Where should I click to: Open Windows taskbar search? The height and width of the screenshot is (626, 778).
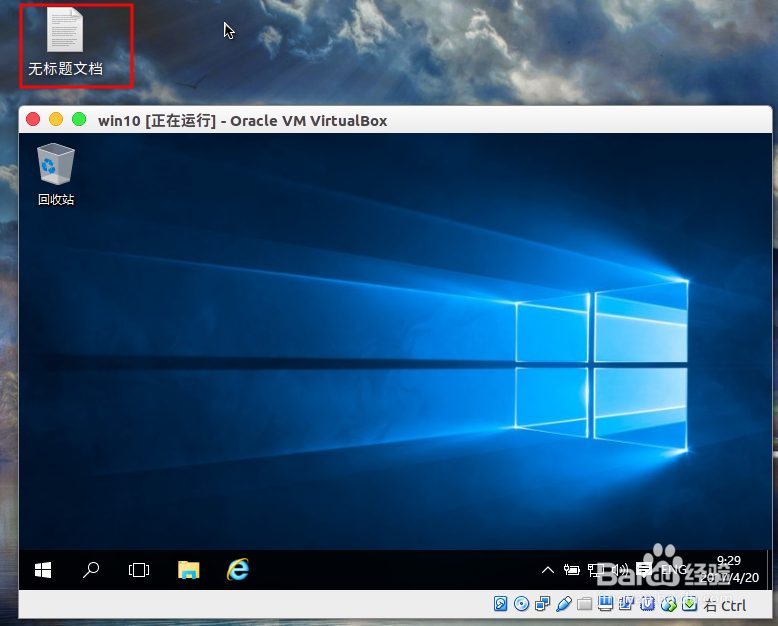91,570
